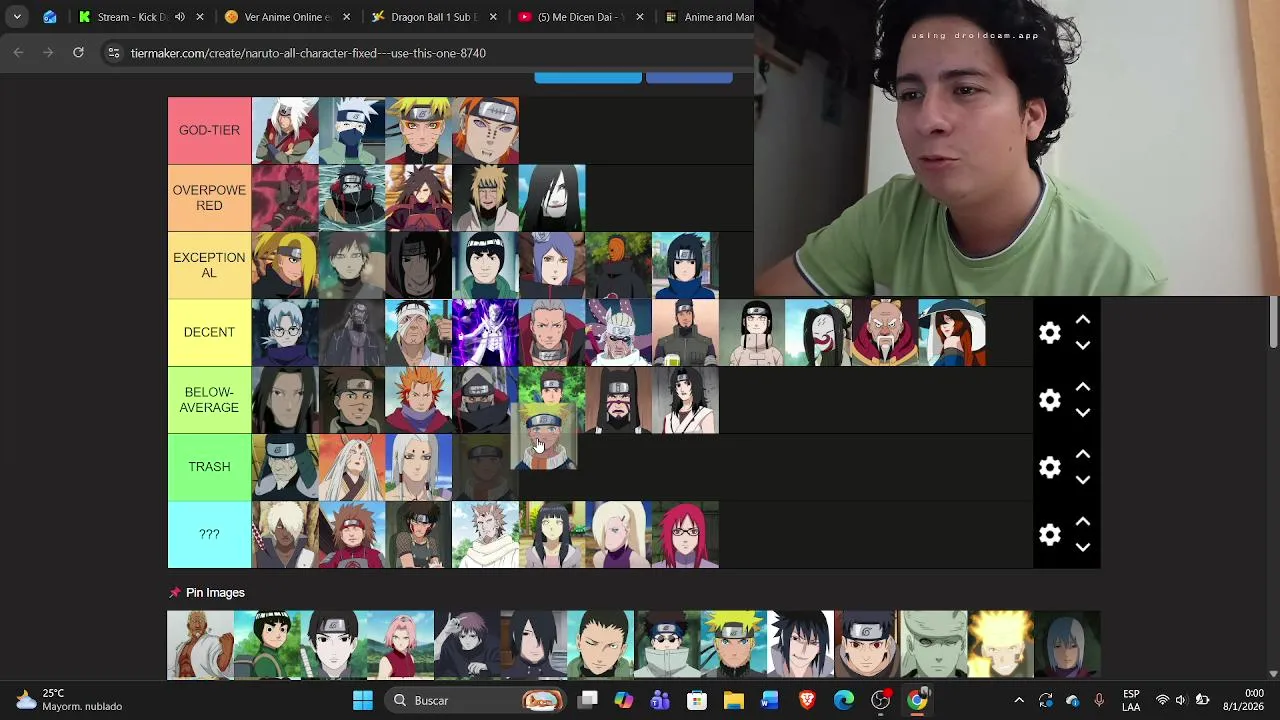The width and height of the screenshot is (1280, 720).
Task: Open settings gear for TRASH tier
Action: tap(1049, 467)
